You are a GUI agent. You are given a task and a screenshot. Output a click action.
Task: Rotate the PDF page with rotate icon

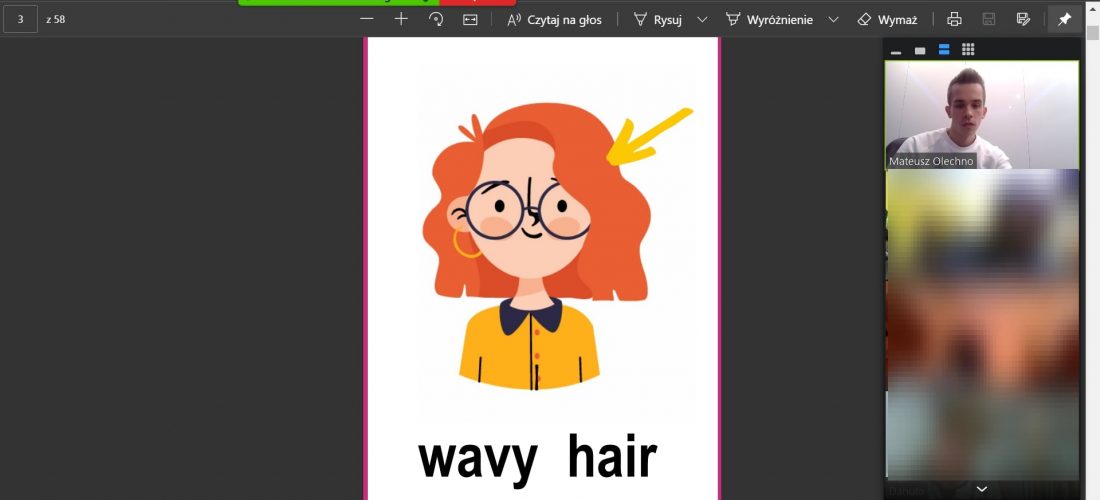tap(436, 20)
